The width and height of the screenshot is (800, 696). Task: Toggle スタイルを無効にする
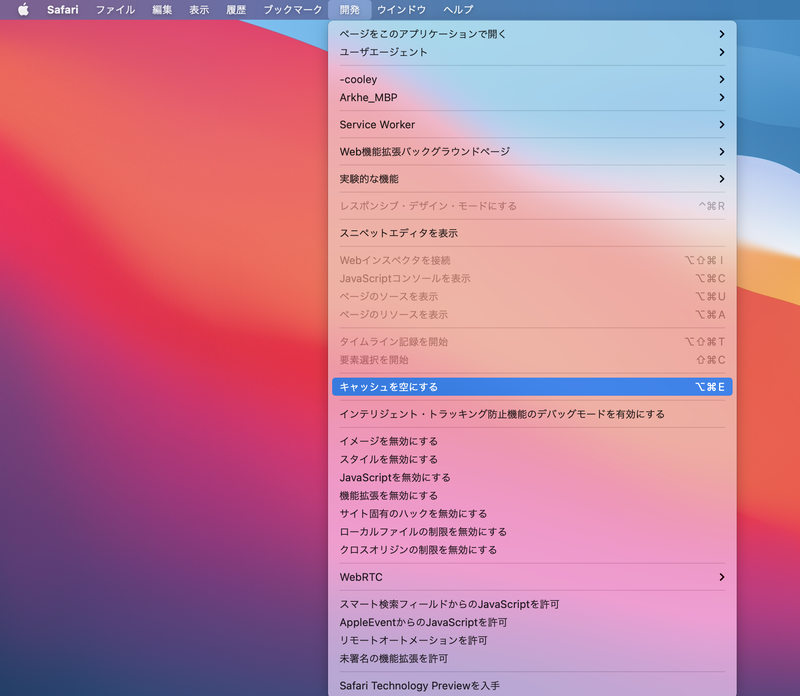point(532,459)
